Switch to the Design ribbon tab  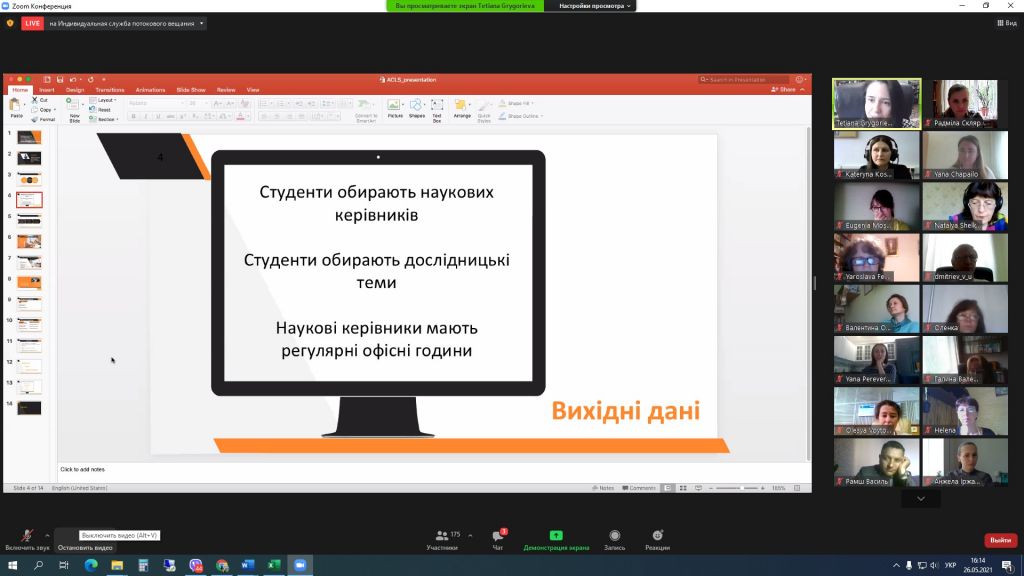[x=75, y=90]
